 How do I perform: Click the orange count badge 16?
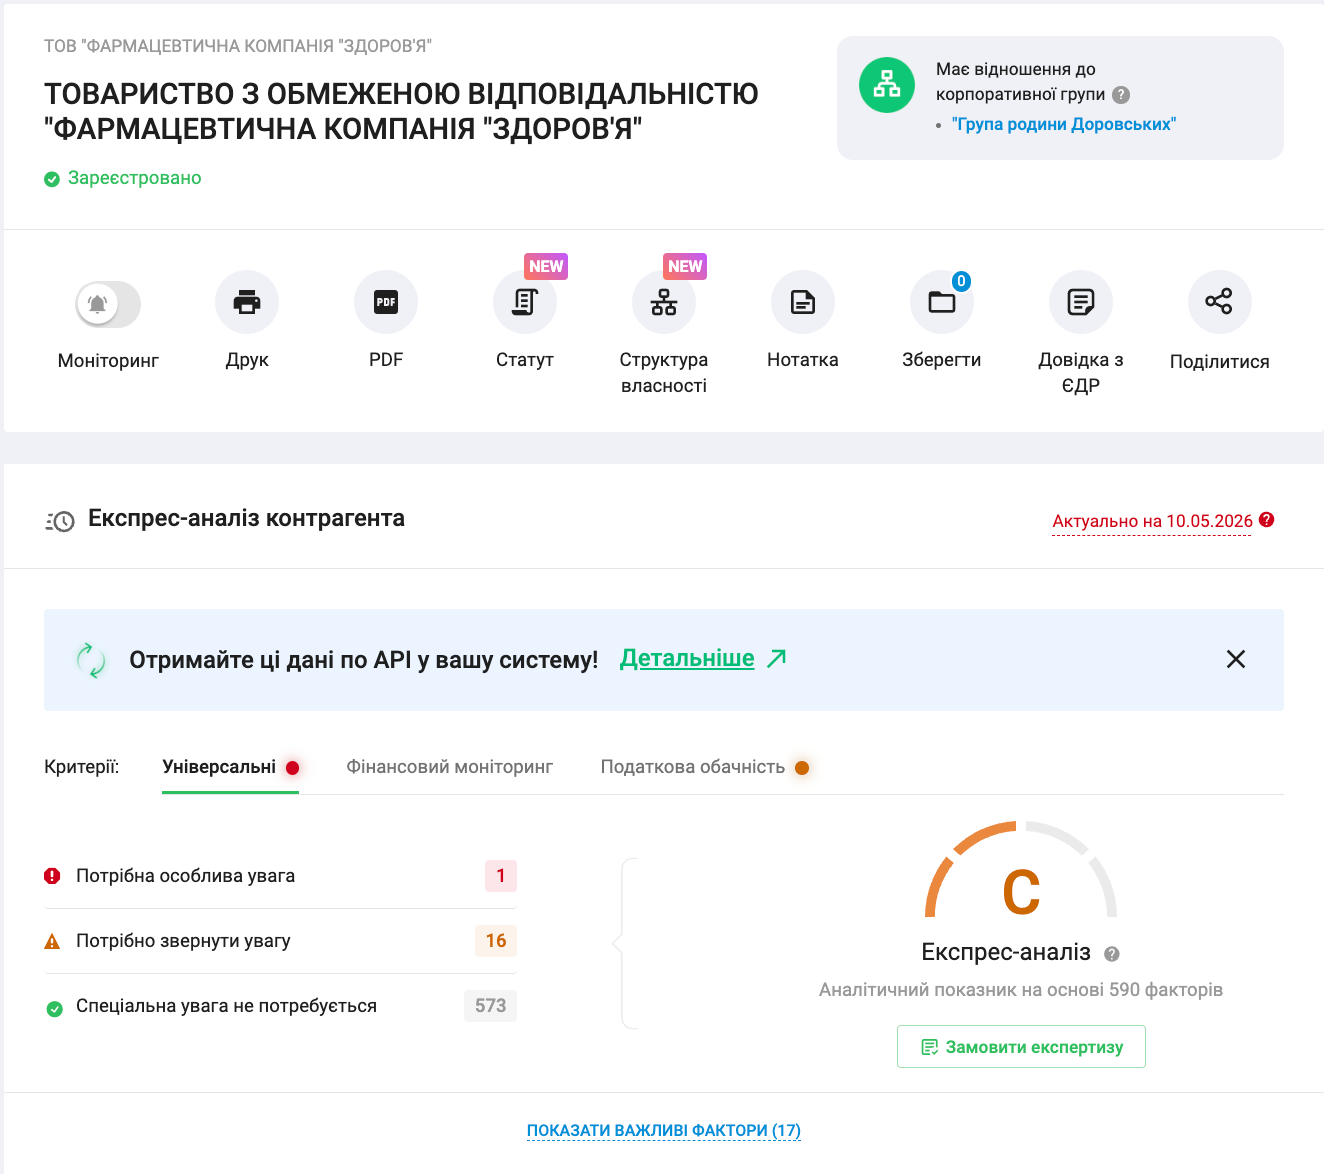click(x=496, y=941)
